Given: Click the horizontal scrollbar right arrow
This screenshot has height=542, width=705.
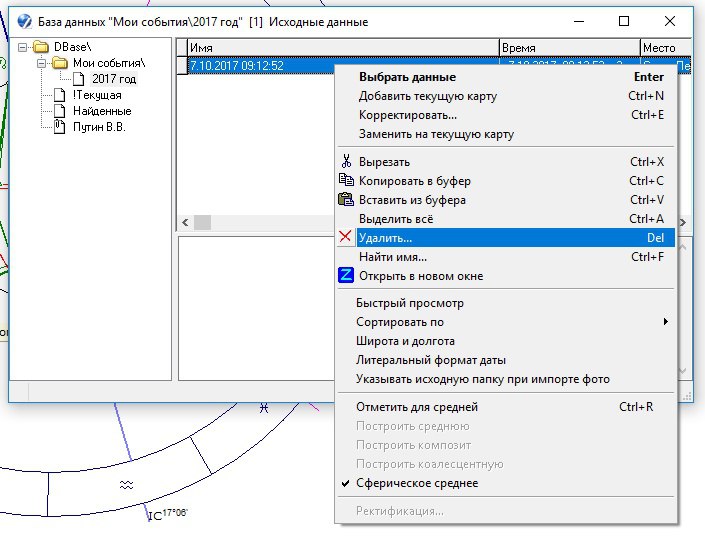Looking at the screenshot, I should click(x=683, y=222).
